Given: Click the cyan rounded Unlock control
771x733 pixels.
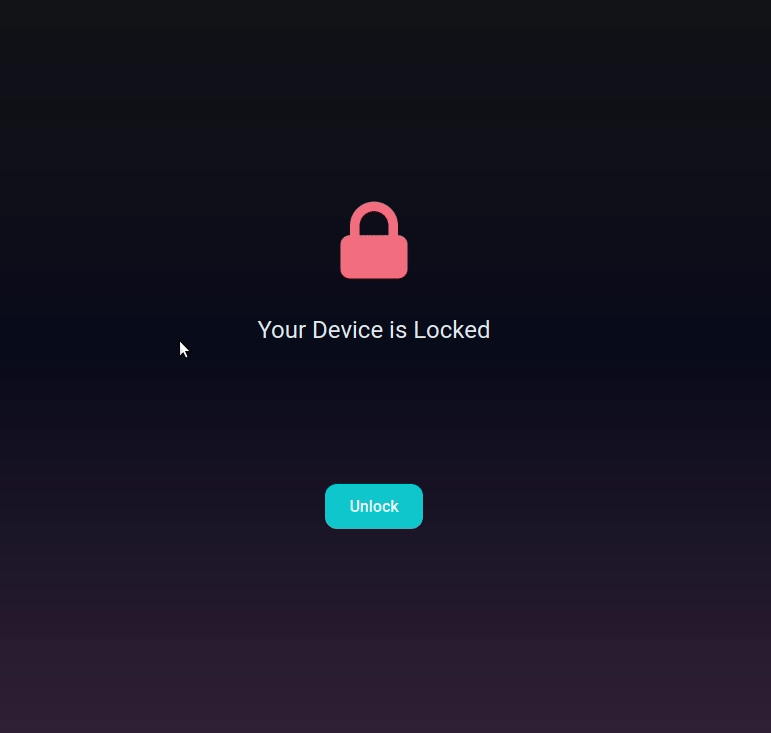Looking at the screenshot, I should 374,506.
